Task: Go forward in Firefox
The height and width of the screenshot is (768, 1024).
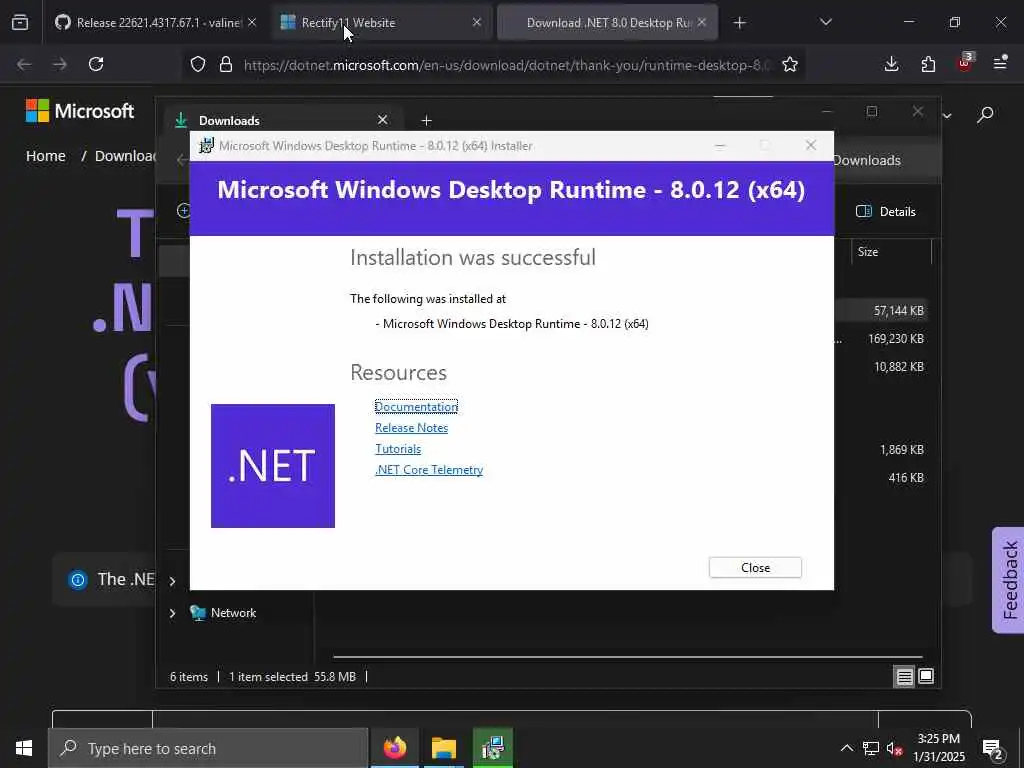Action: (x=59, y=64)
